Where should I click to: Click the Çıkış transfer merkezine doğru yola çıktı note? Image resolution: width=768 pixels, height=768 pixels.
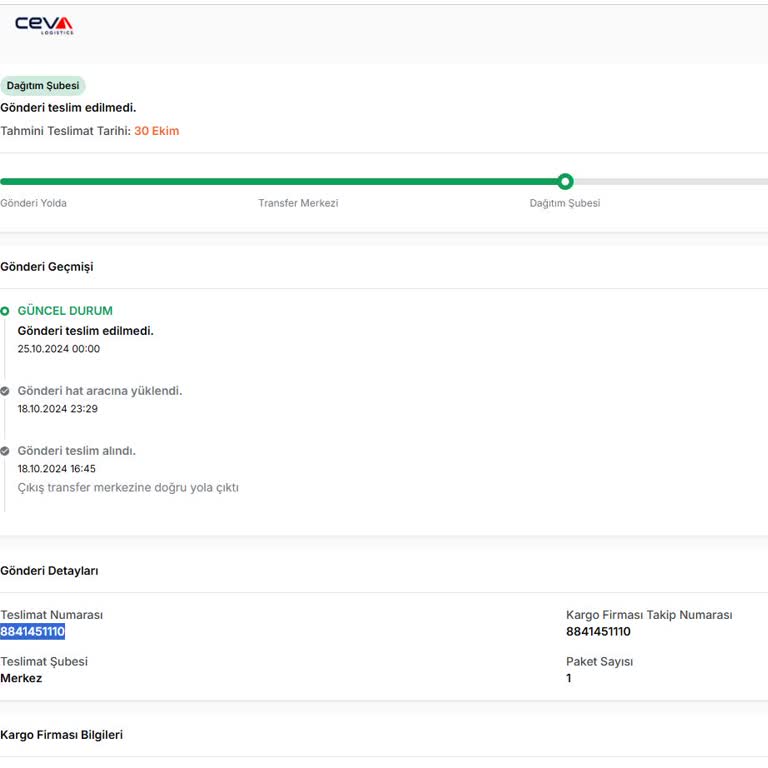tap(128, 488)
